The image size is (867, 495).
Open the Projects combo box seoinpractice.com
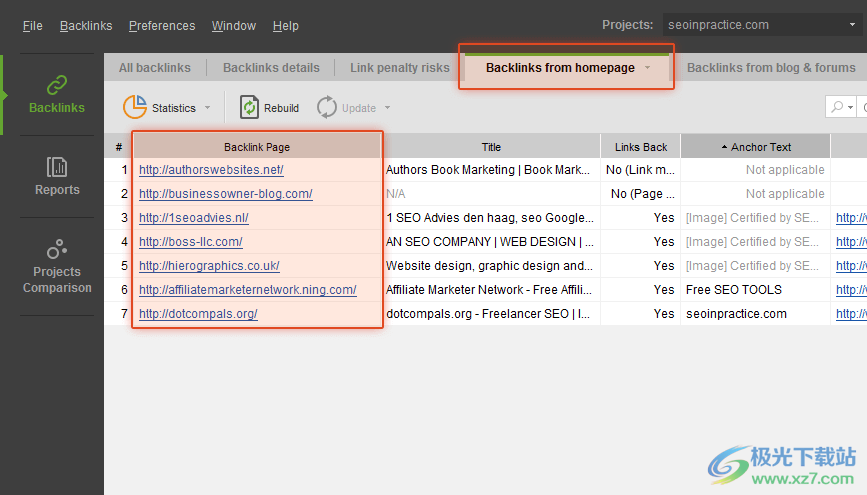[762, 25]
